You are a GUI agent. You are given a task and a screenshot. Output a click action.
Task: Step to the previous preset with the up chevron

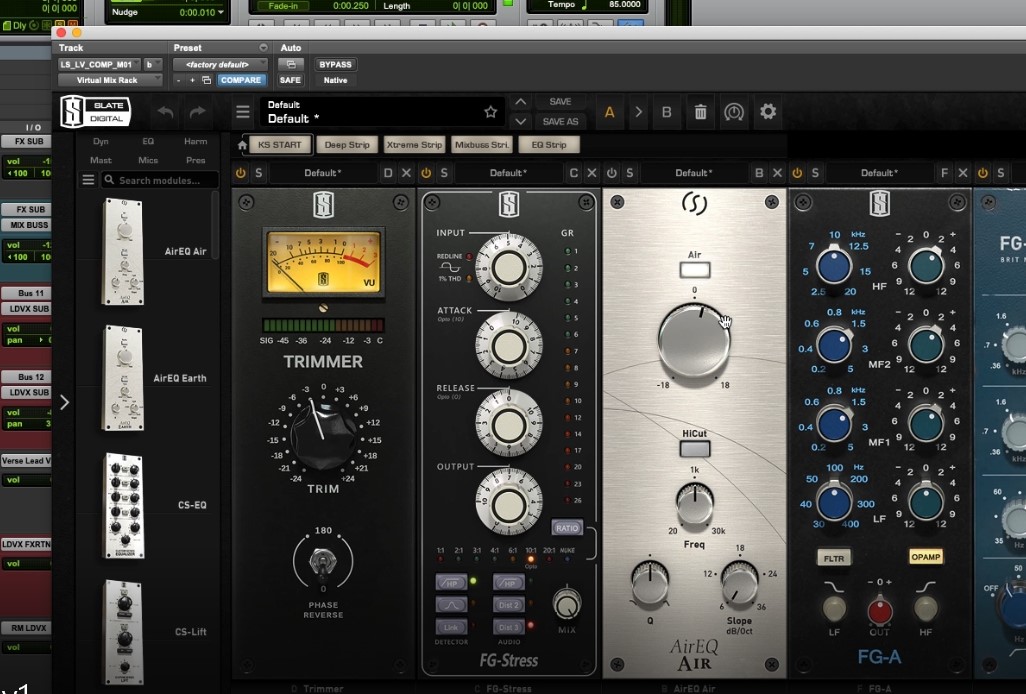click(x=520, y=102)
